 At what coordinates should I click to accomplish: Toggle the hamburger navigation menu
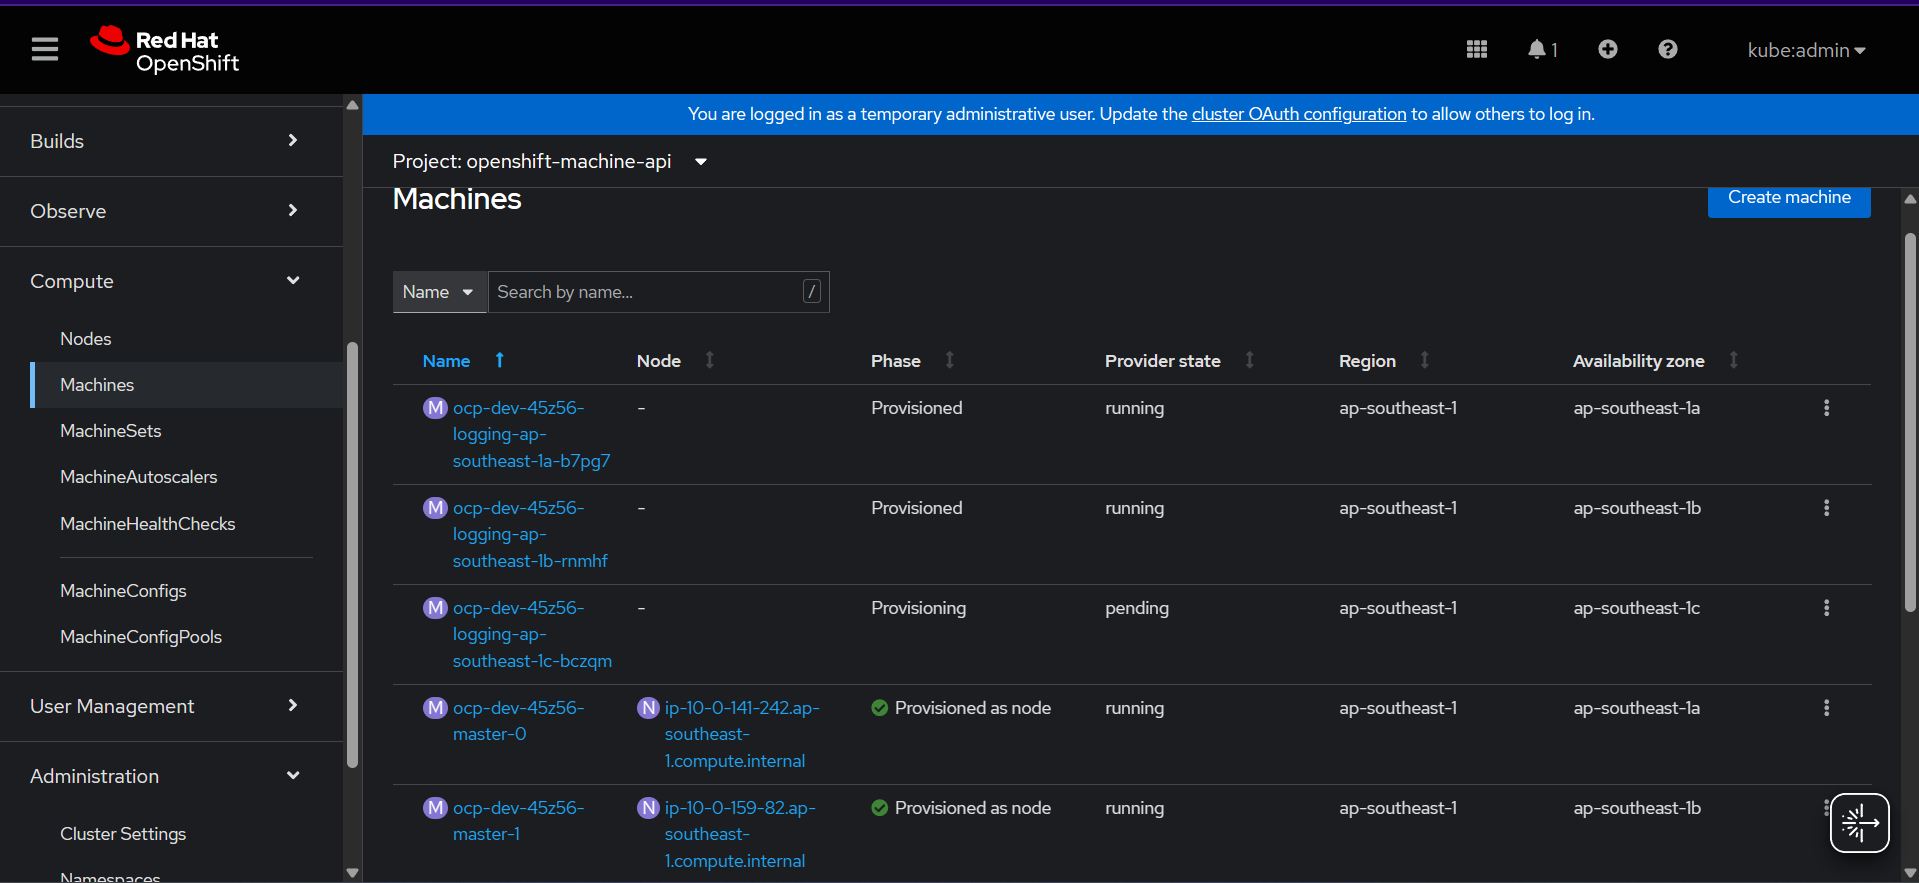[x=45, y=49]
